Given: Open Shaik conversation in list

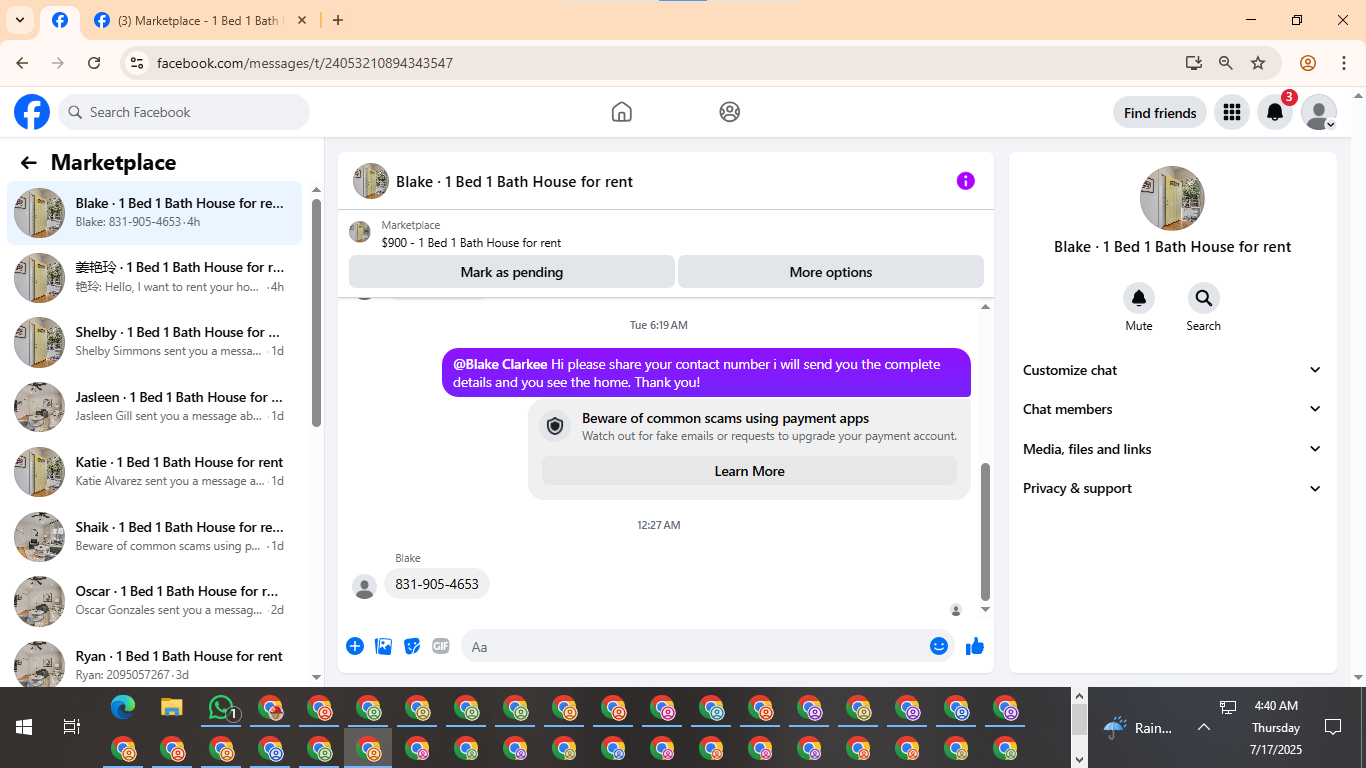Looking at the screenshot, I should tap(155, 537).
